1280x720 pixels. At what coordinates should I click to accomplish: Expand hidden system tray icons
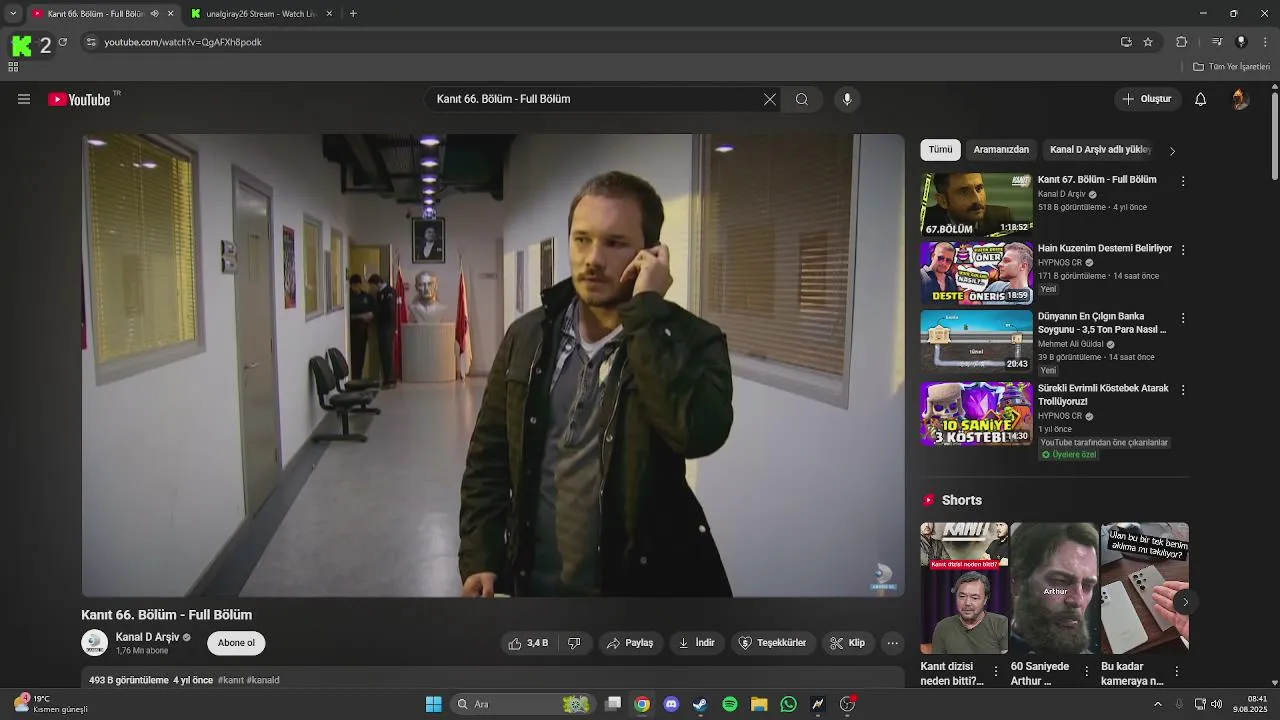pyautogui.click(x=1158, y=704)
